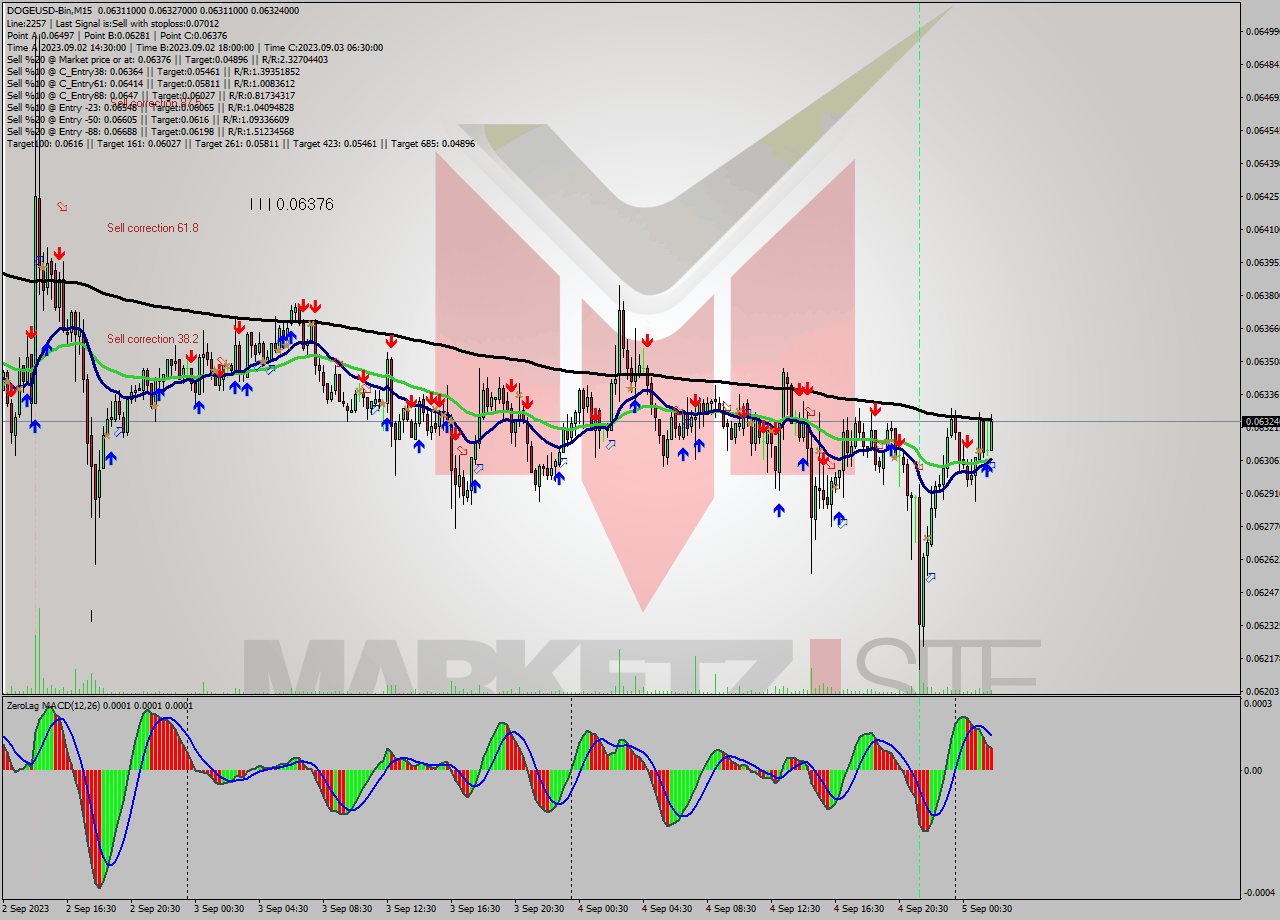
Task: Click price axis value 0.06350
Action: pos(1261,361)
